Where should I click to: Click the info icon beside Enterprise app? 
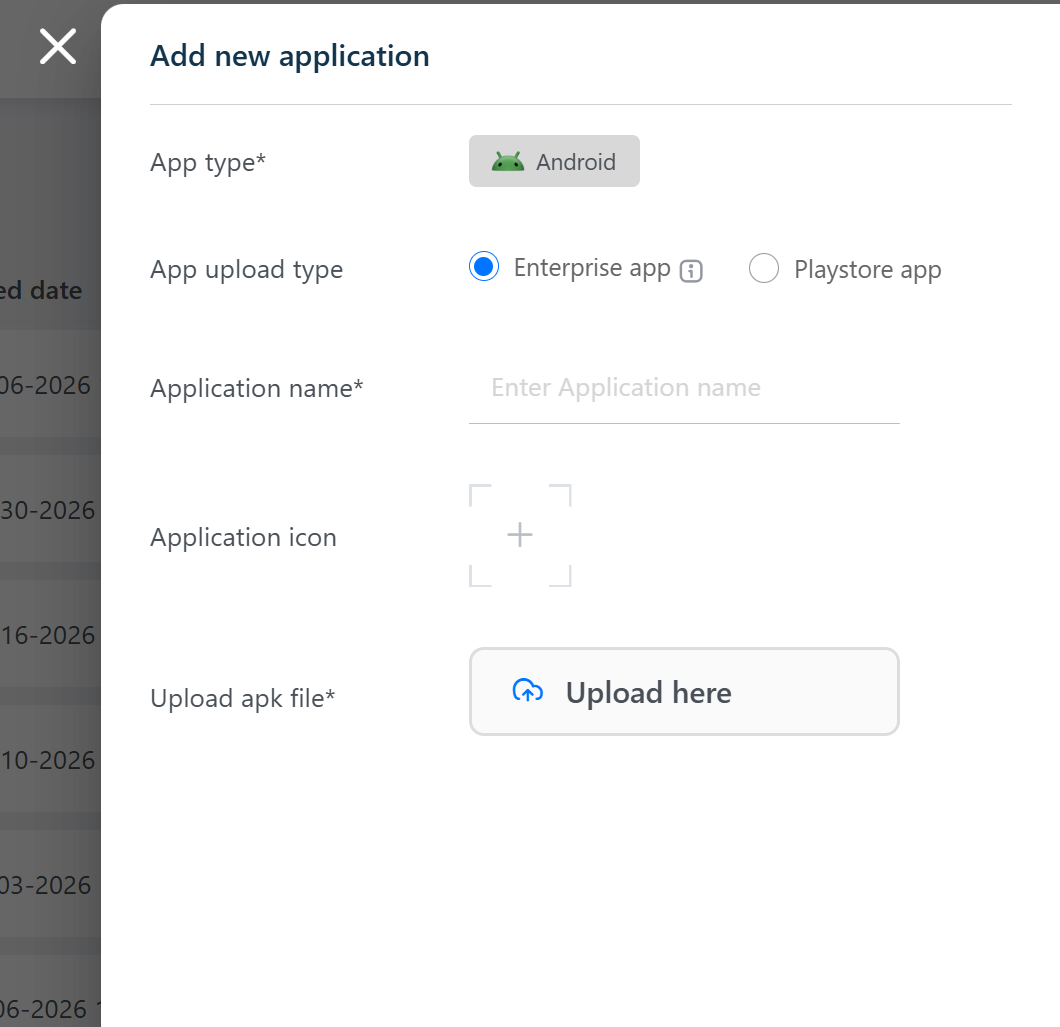click(x=691, y=271)
